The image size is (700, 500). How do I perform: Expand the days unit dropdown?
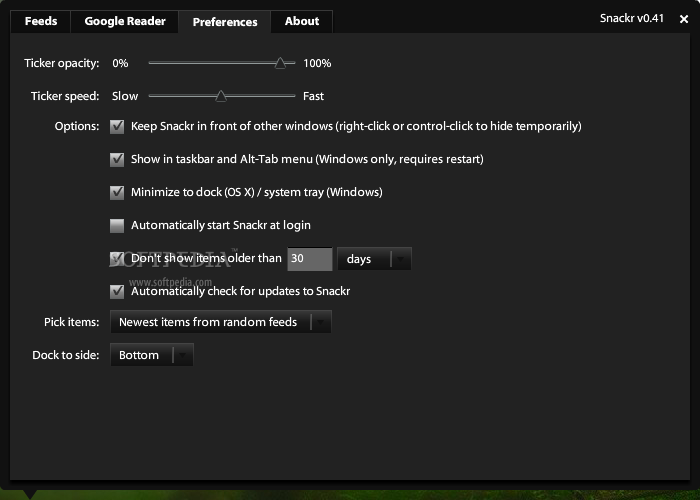[374, 259]
